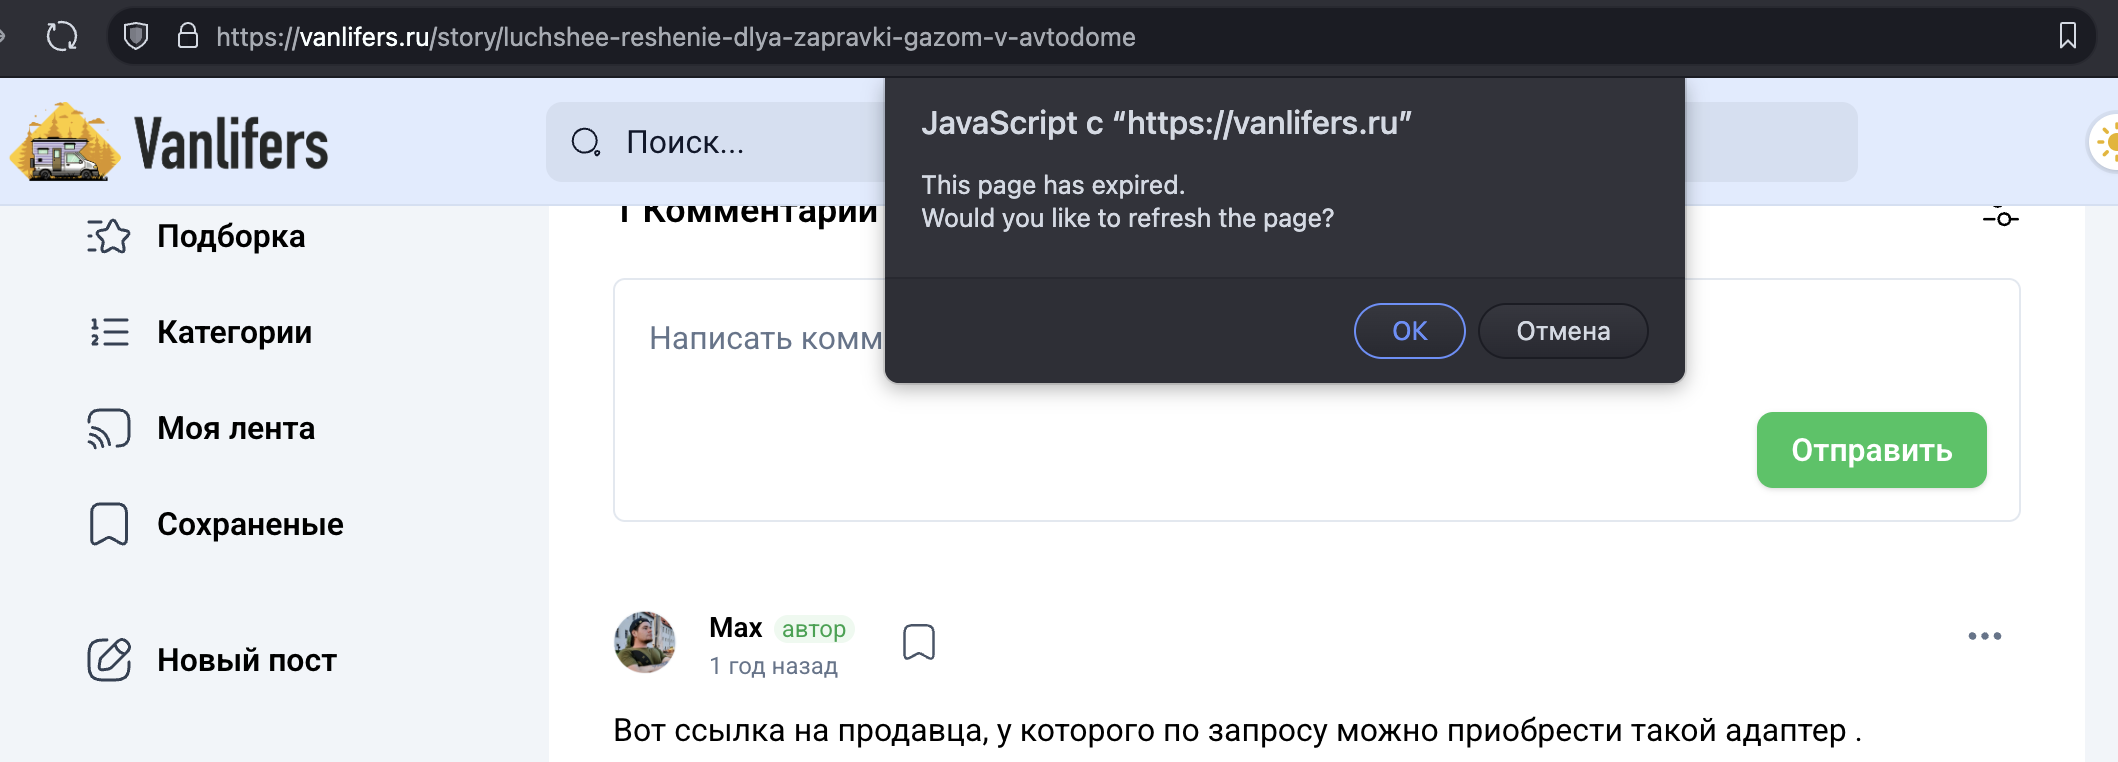Bookmark this page via address bar icon
Screen dimensions: 2118x762
(2068, 37)
